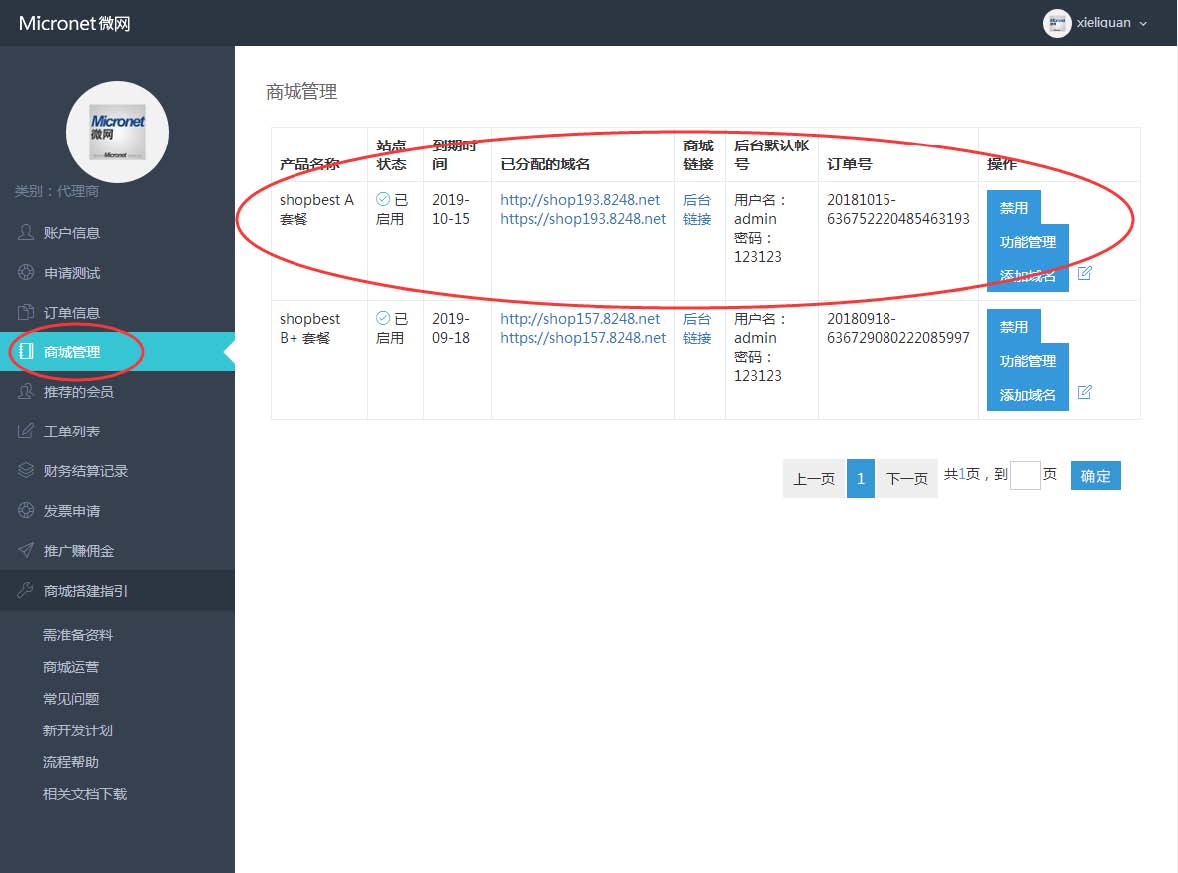Open the xieliquan account dropdown arrow
The height and width of the screenshot is (873, 1178).
[x=1143, y=23]
